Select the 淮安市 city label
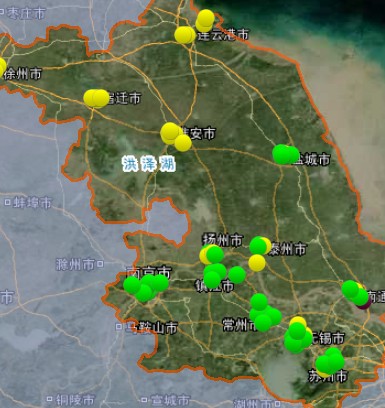 click(x=199, y=134)
